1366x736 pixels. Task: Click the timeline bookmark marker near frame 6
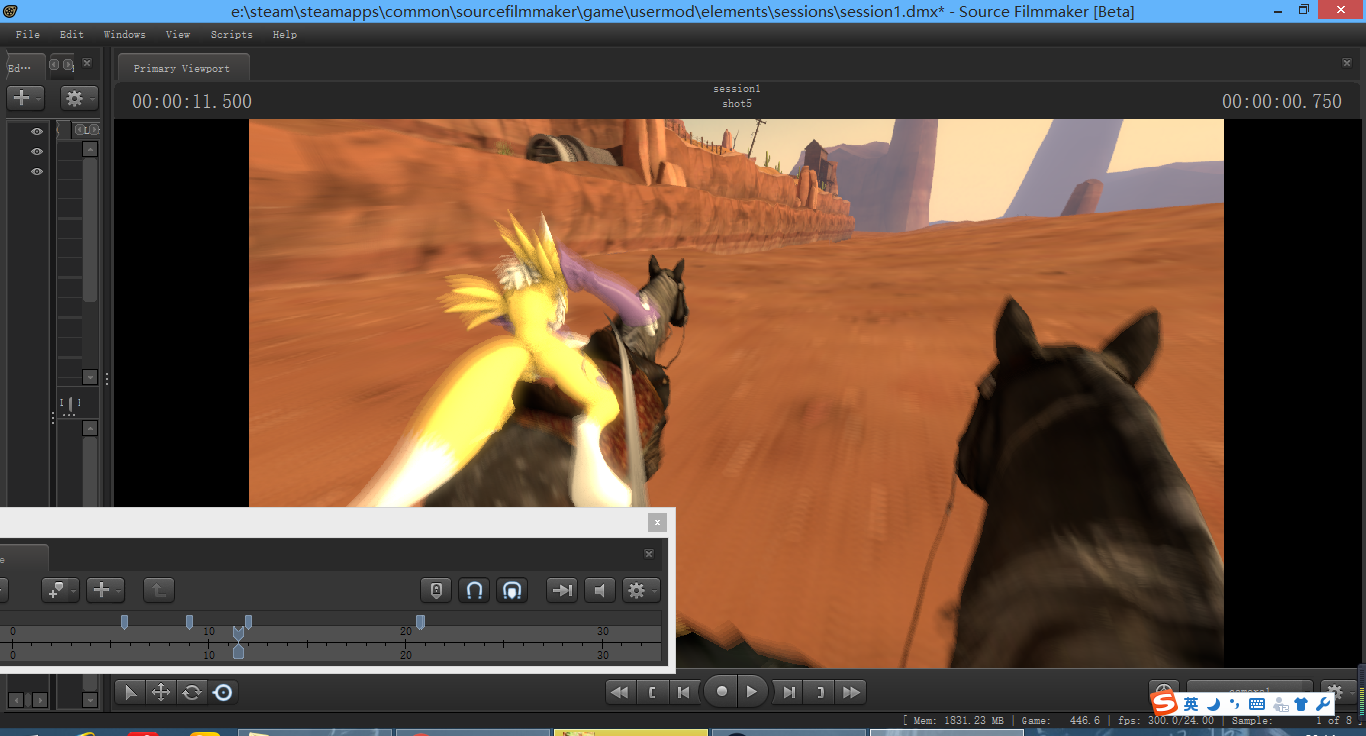pos(124,622)
